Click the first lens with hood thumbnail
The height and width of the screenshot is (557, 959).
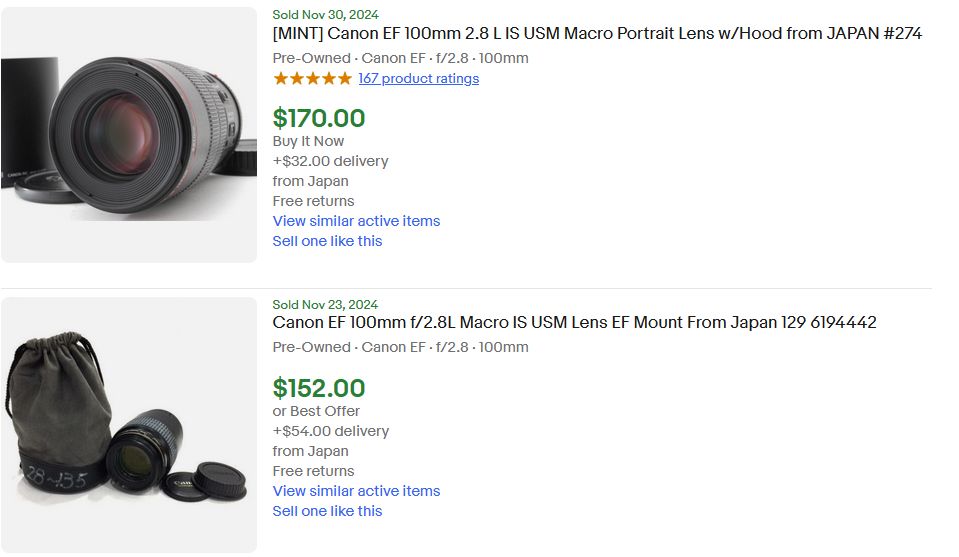[x=129, y=135]
